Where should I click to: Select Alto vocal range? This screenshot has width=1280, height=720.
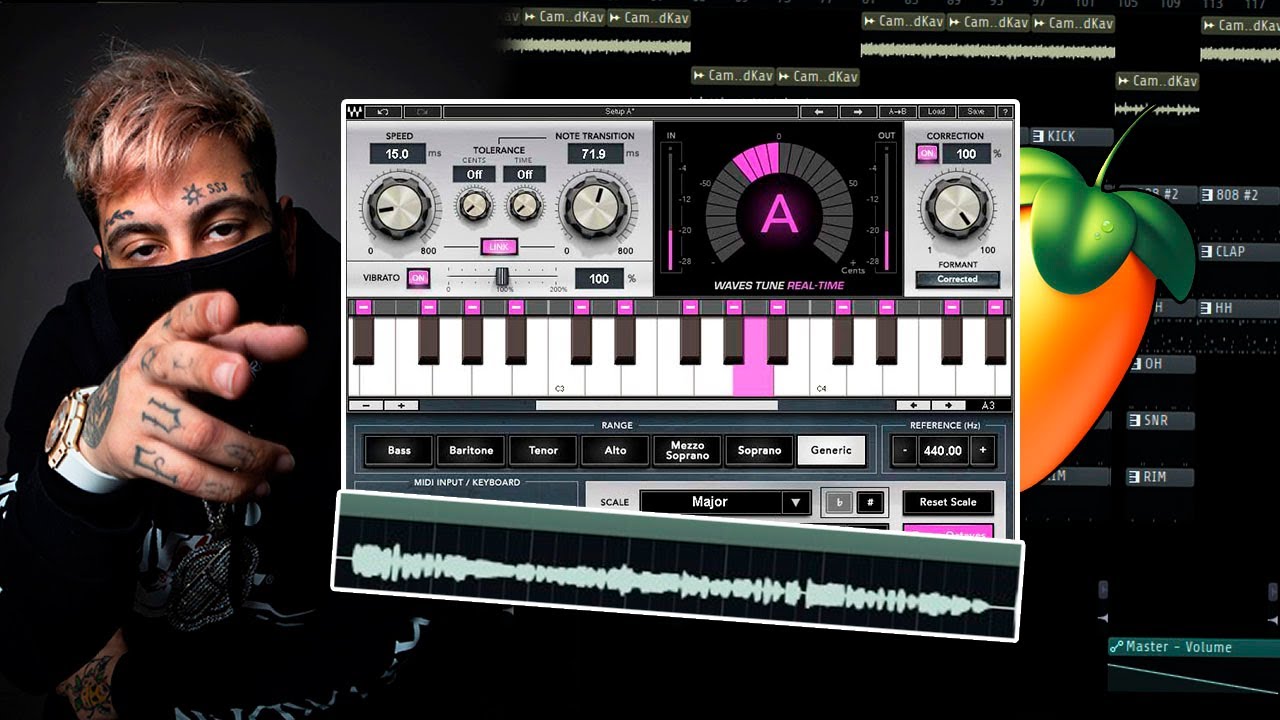tap(615, 451)
